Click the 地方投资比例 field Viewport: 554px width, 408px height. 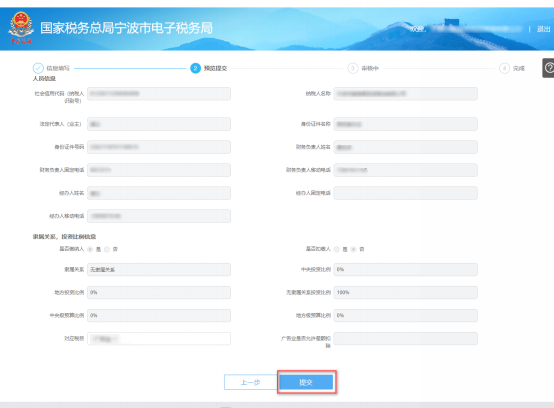pos(159,292)
